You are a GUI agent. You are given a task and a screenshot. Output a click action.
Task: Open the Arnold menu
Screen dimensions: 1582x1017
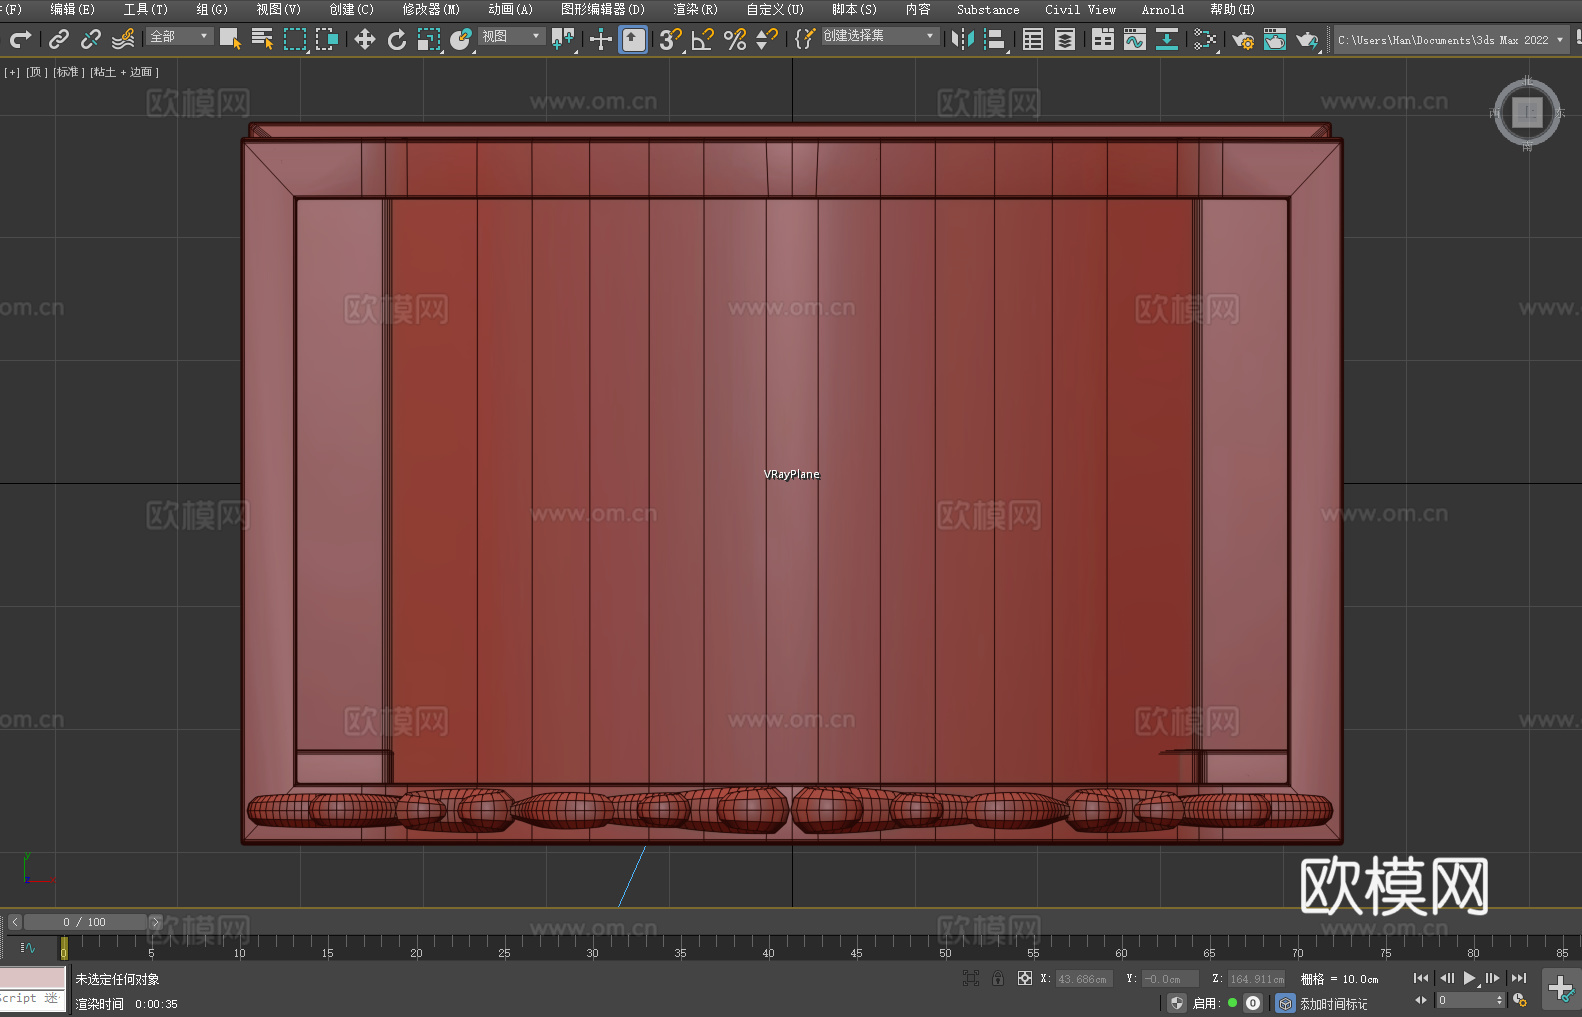[x=1162, y=9]
